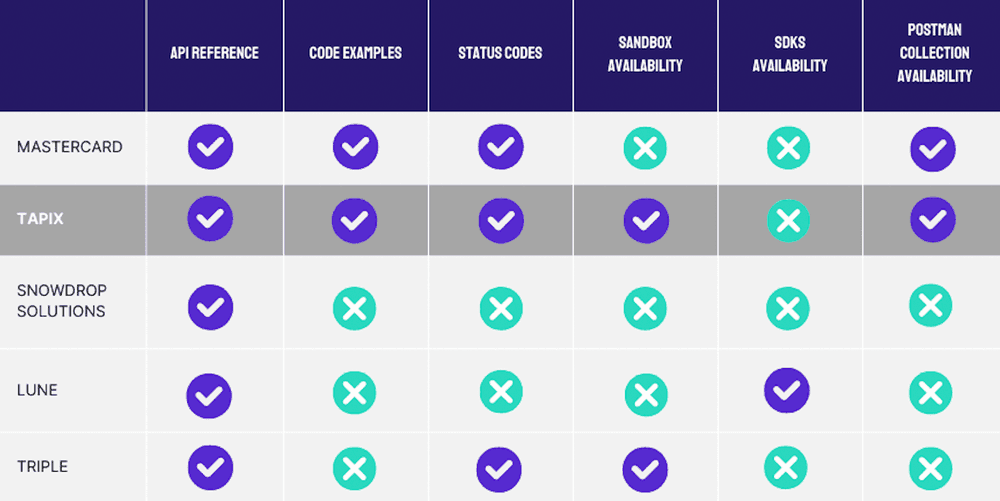Screen dimensions: 1000x501
Task: Select the Status Codes column header
Action: (500, 53)
